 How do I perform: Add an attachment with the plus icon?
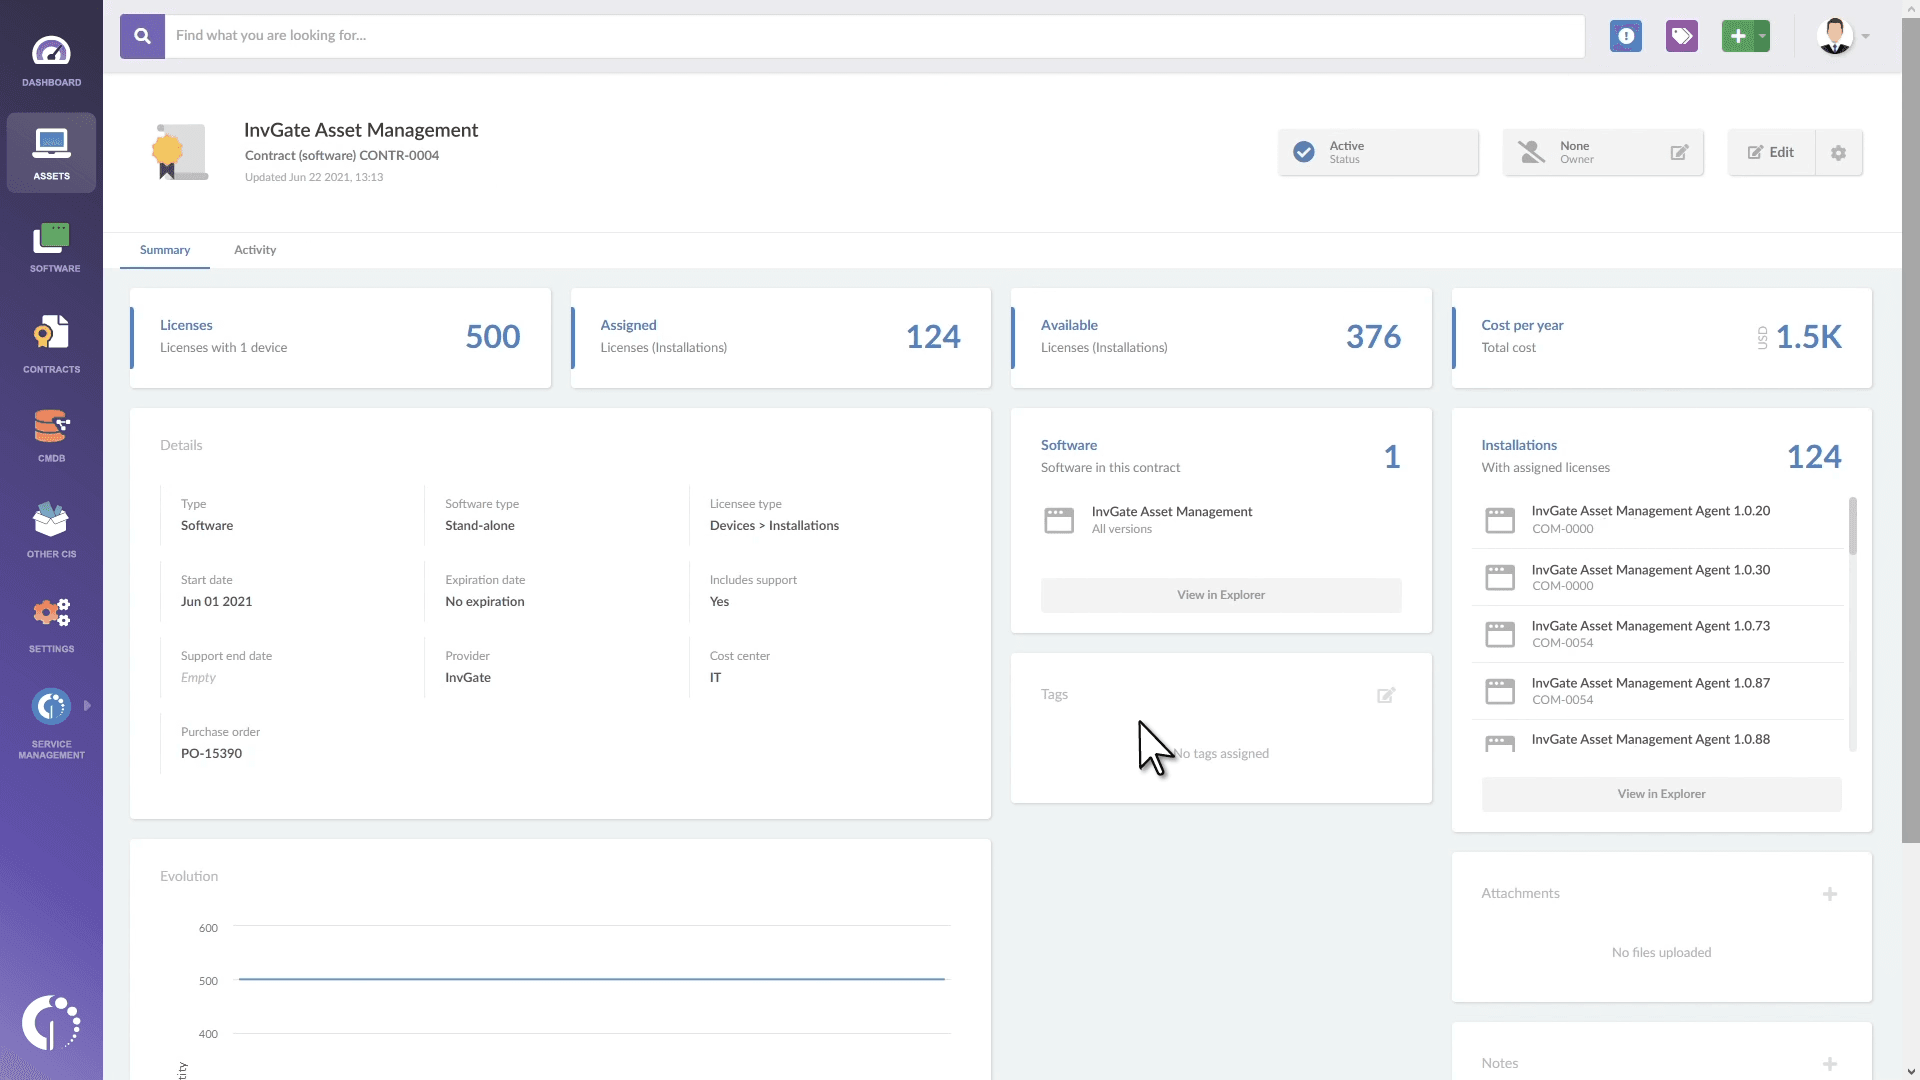[1830, 894]
